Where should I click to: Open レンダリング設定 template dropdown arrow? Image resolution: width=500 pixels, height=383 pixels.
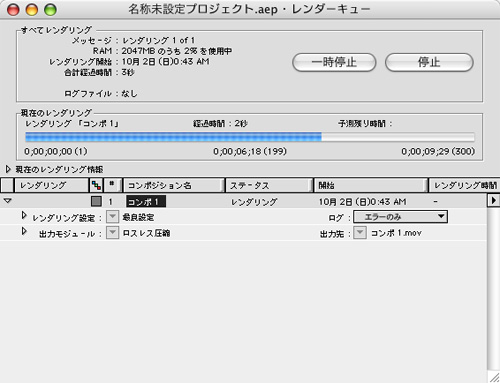click(x=112, y=217)
